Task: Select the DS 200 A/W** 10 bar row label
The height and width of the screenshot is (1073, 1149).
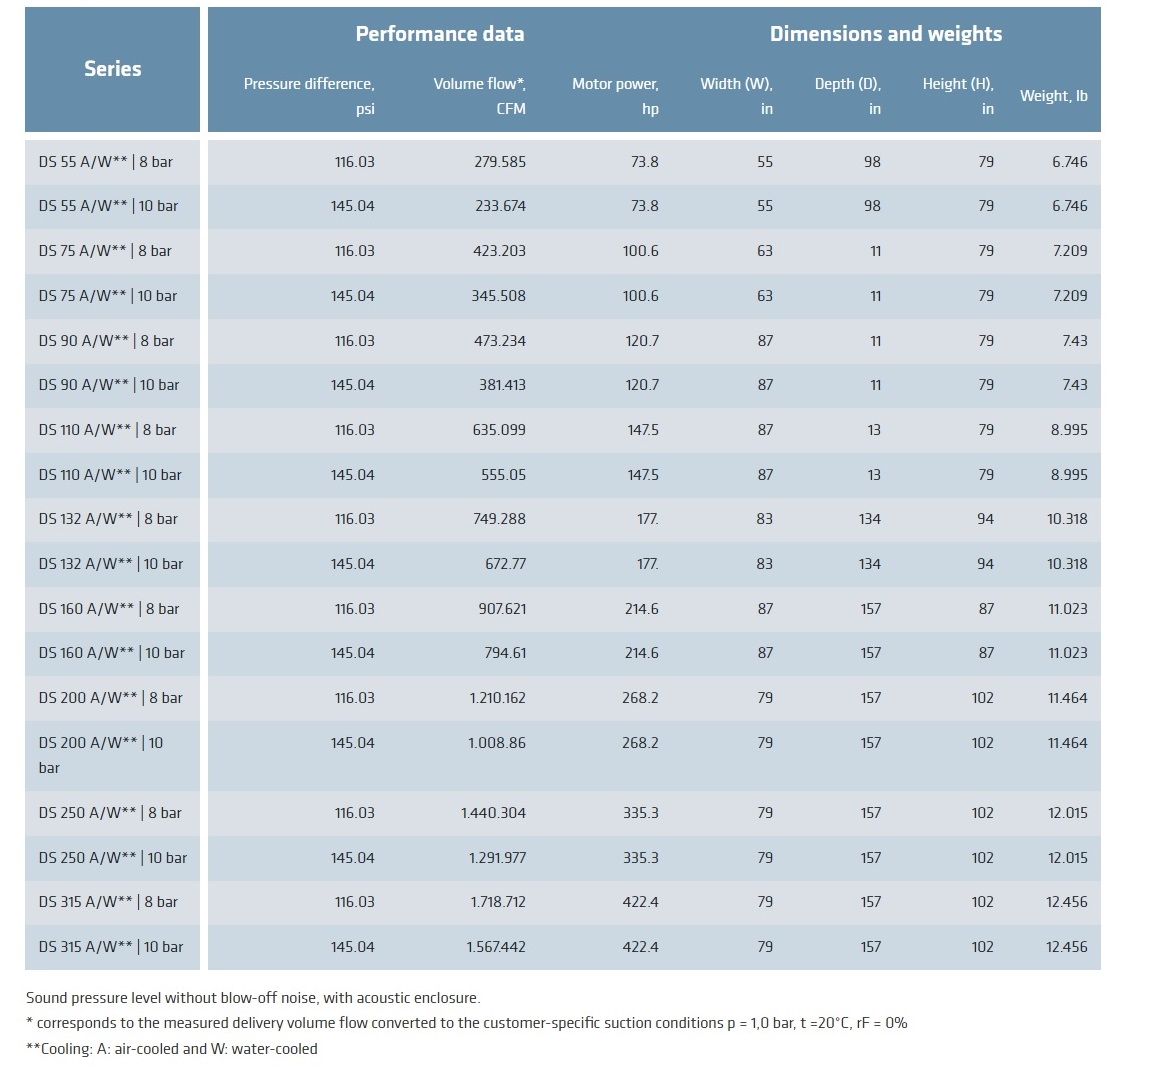Action: coord(101,755)
